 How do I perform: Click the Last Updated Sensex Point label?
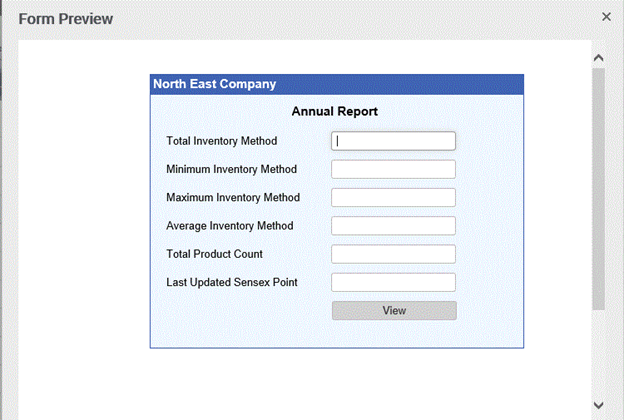tap(232, 282)
